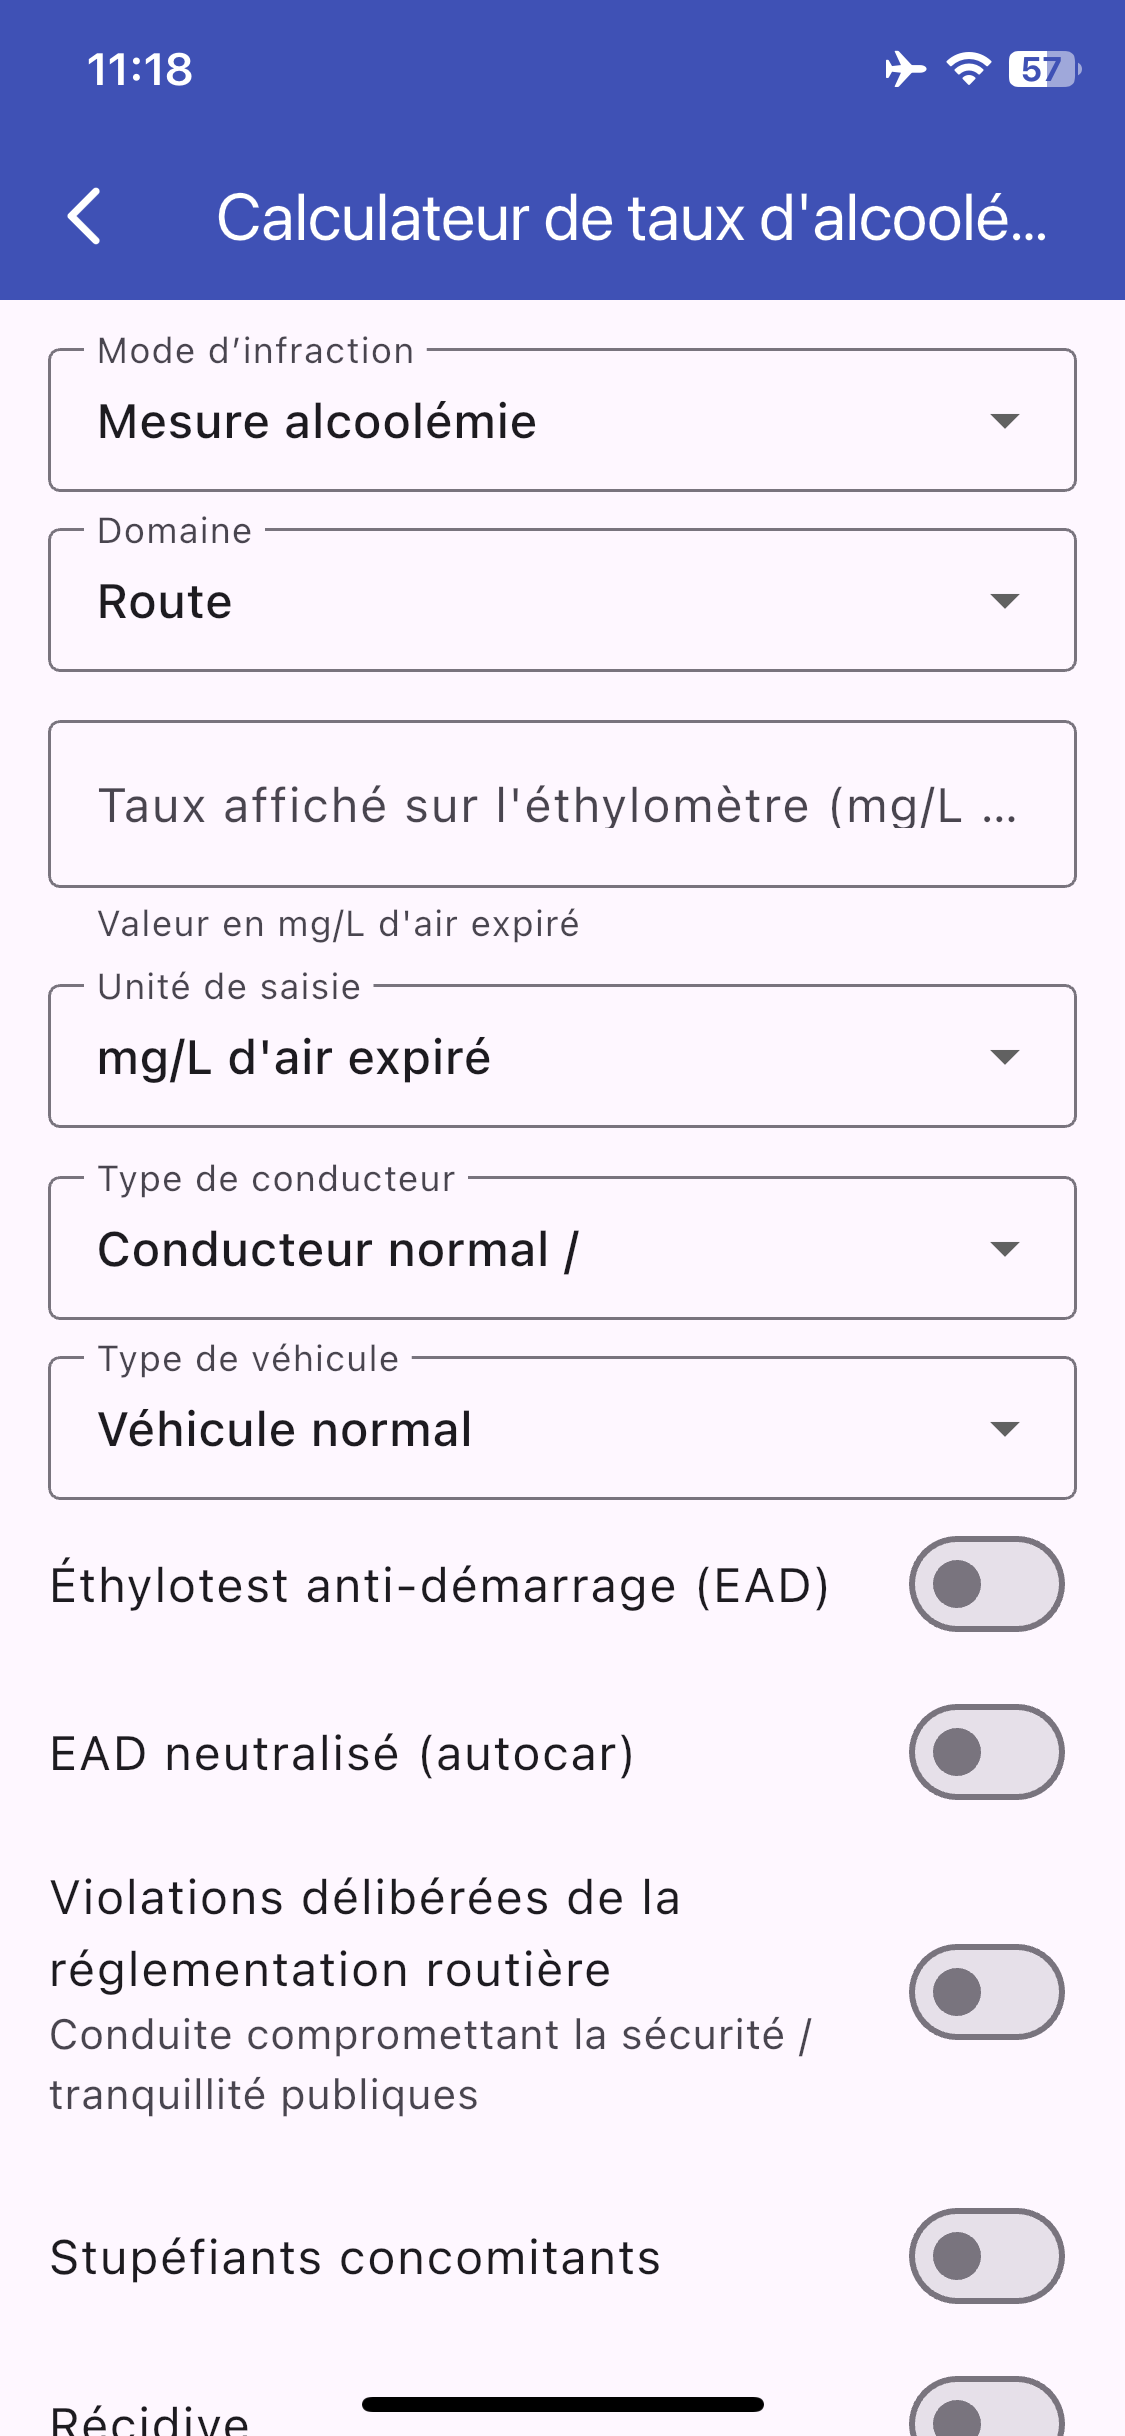This screenshot has height=2436, width=1125.
Task: Toggle EAD neutralisé (autocar) switch
Action: point(986,1753)
